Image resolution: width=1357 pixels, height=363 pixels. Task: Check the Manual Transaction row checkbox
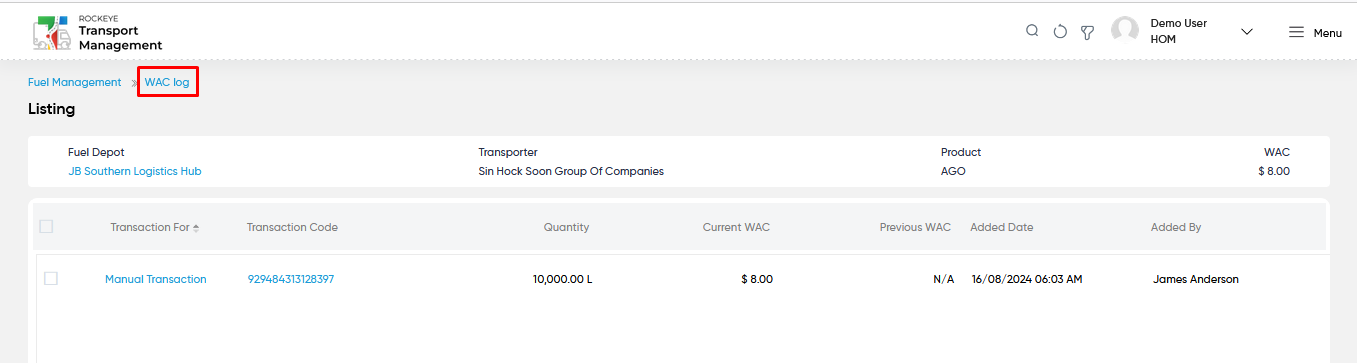[51, 279]
